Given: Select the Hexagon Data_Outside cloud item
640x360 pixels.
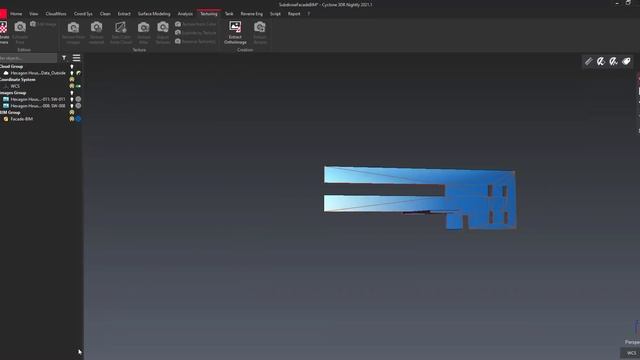Looking at the screenshot, I should (x=38, y=73).
